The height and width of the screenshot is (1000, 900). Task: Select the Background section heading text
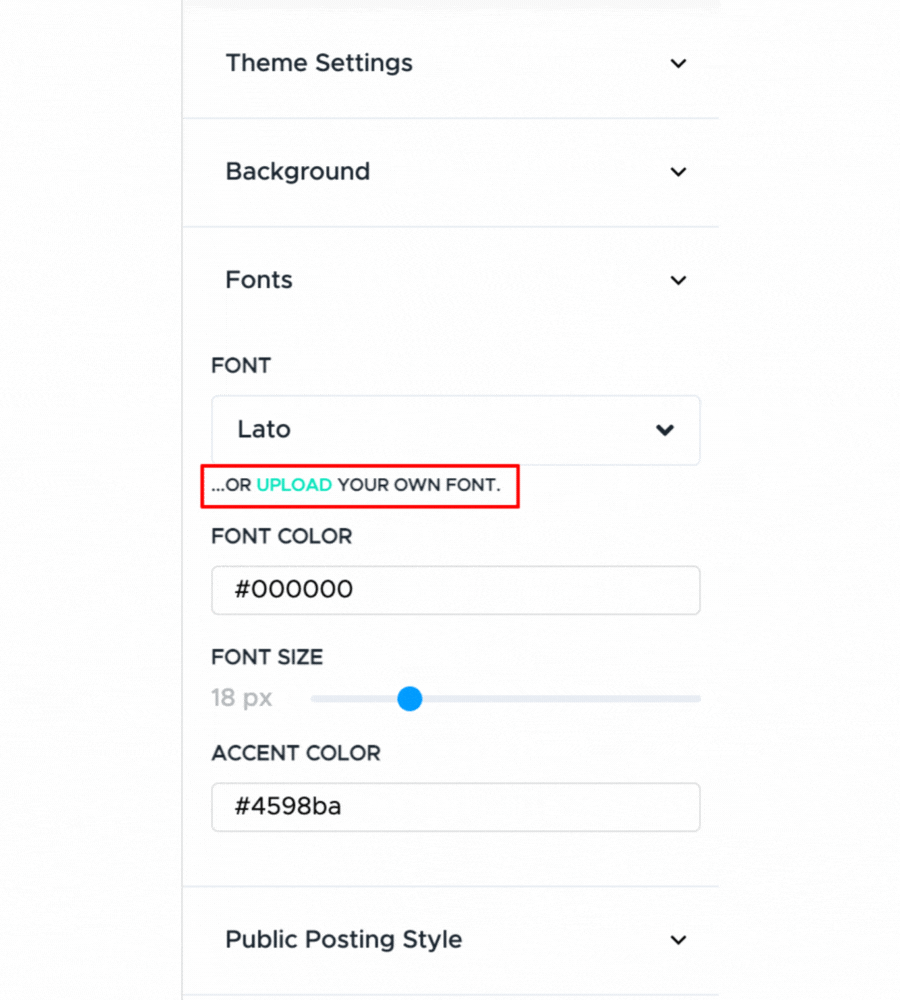[x=297, y=172]
